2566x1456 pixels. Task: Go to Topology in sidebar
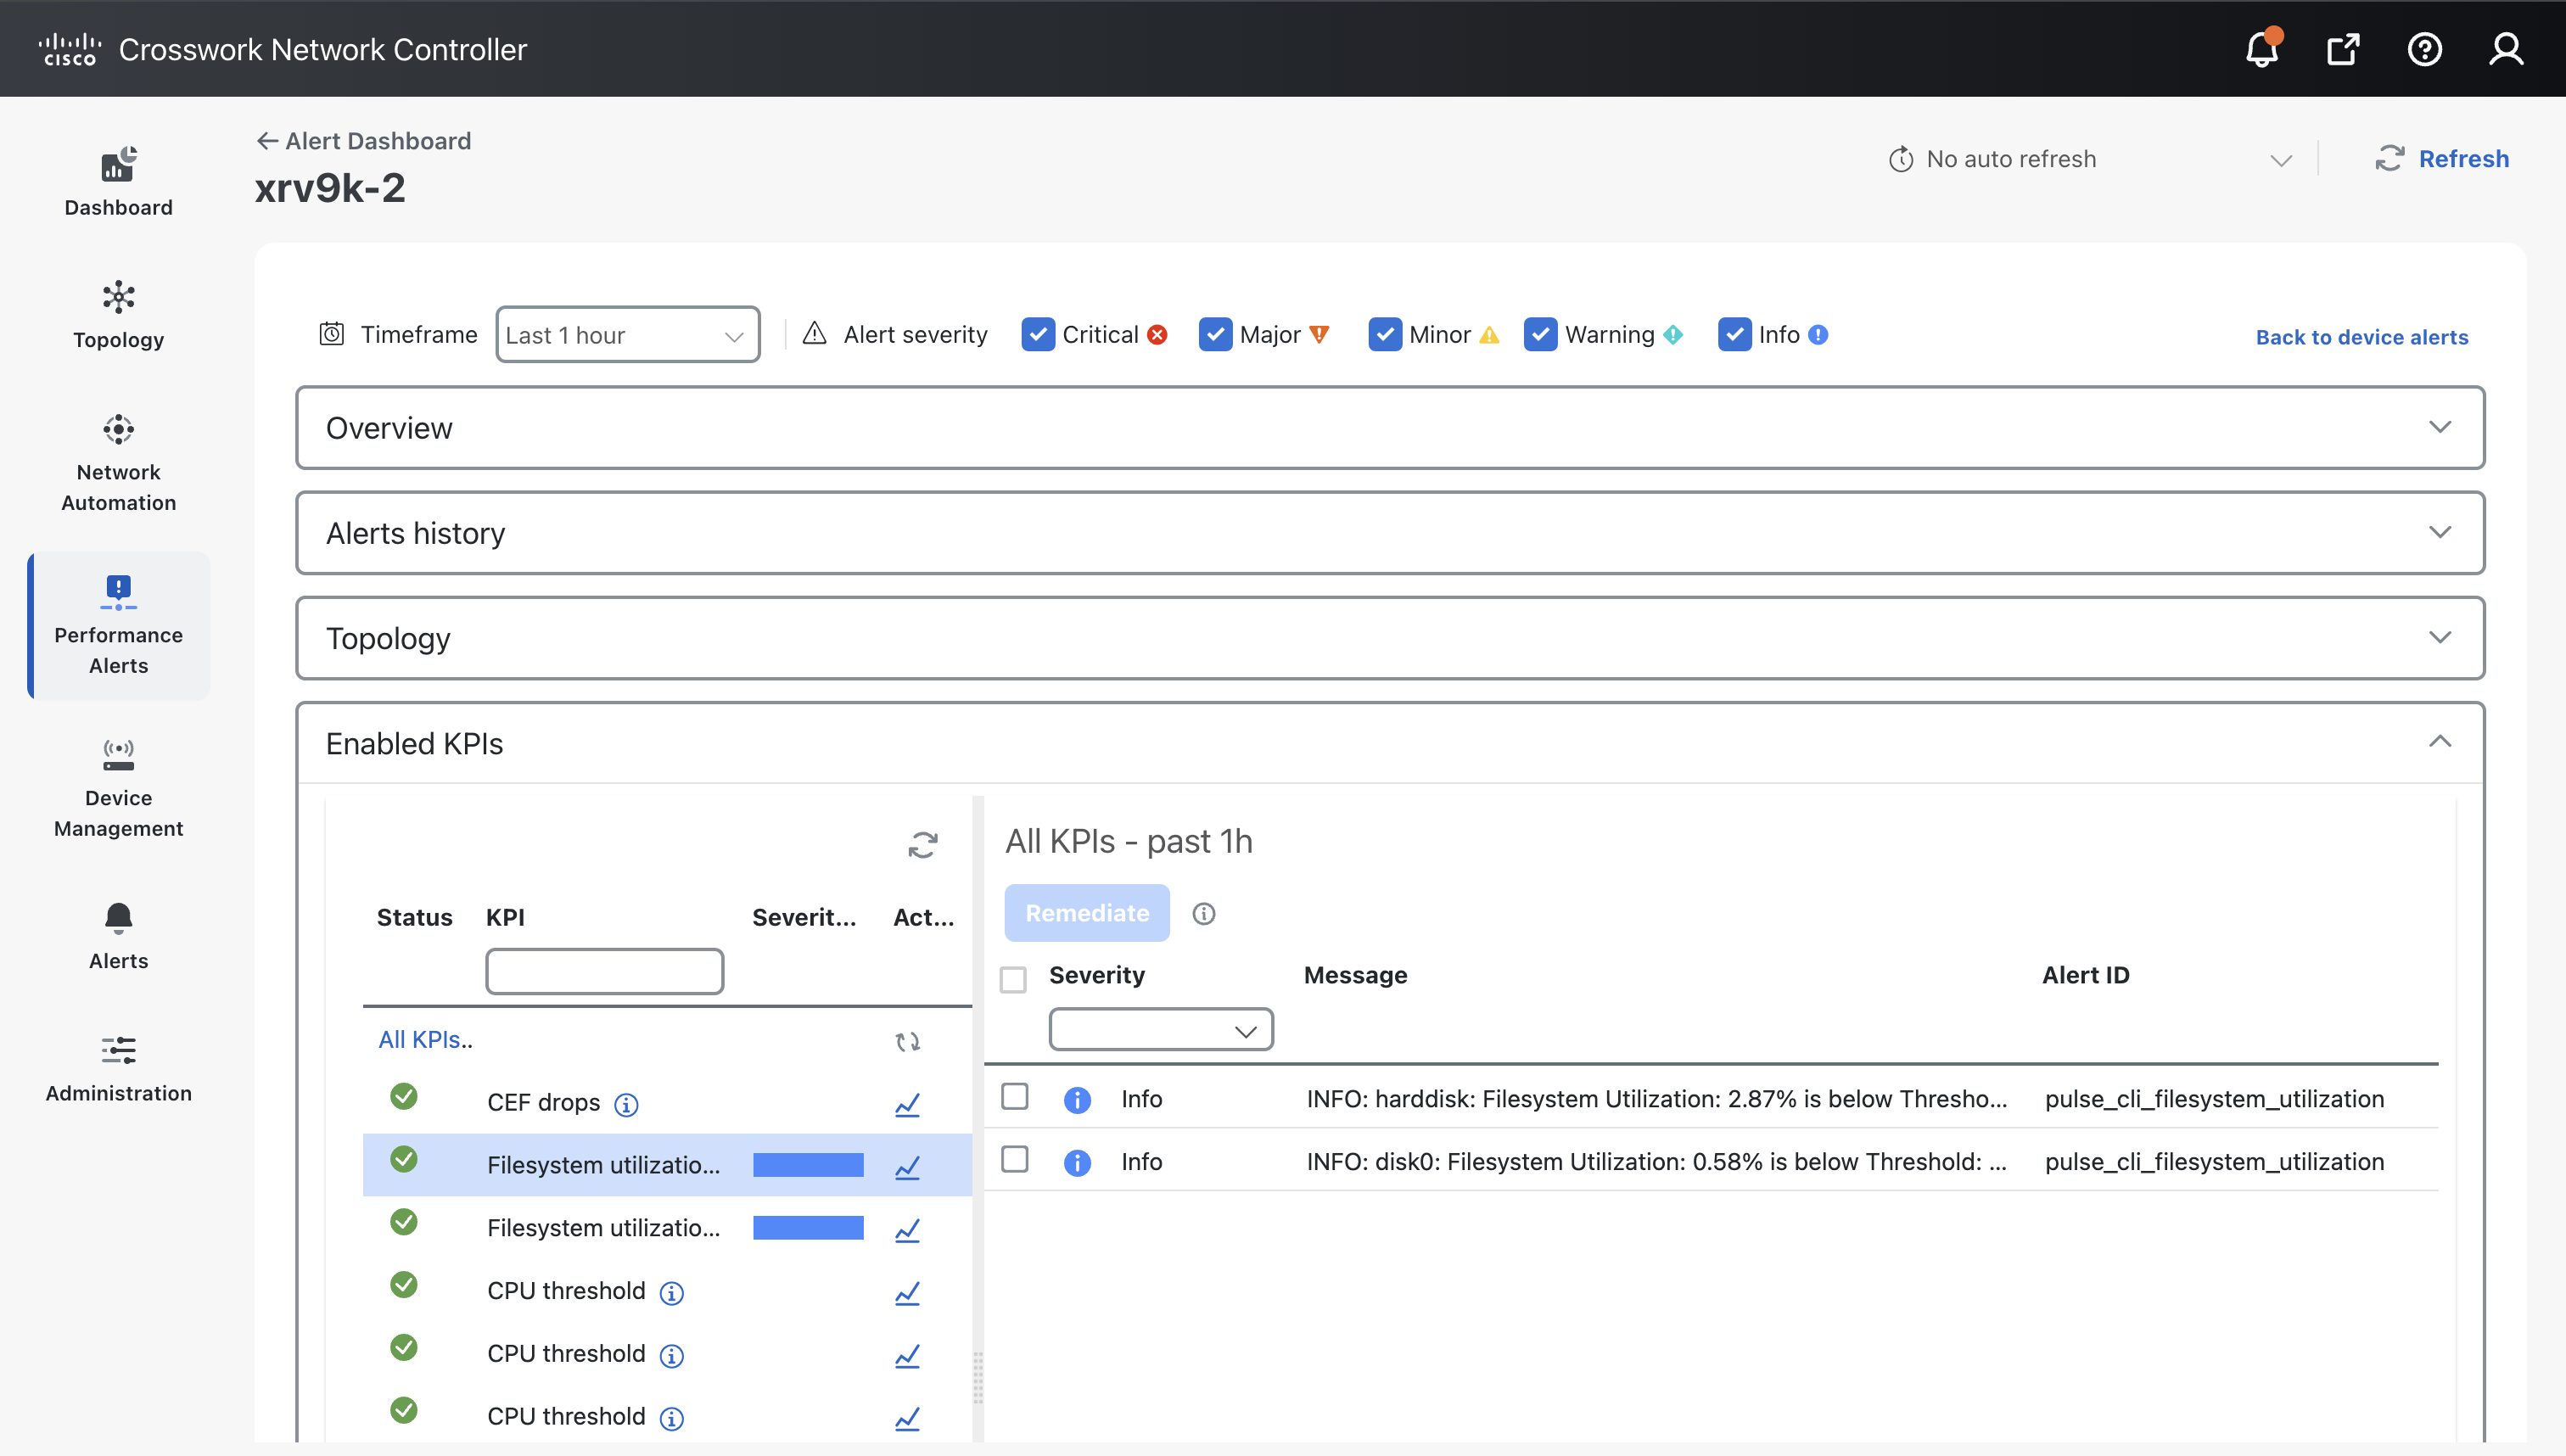click(118, 314)
